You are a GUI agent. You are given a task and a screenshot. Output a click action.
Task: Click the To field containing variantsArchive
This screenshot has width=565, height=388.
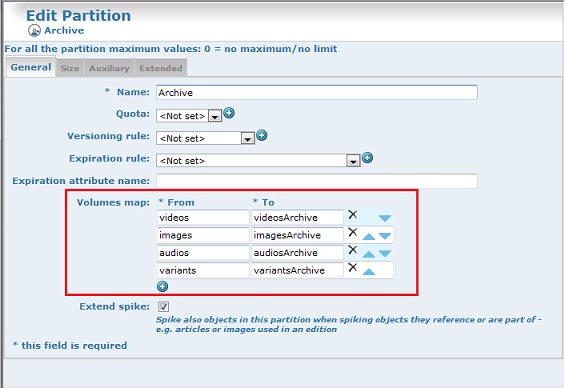(297, 270)
